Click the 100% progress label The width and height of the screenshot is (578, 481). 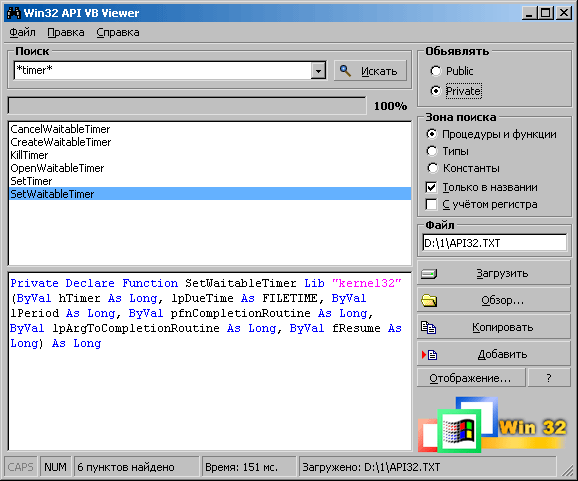pos(390,106)
